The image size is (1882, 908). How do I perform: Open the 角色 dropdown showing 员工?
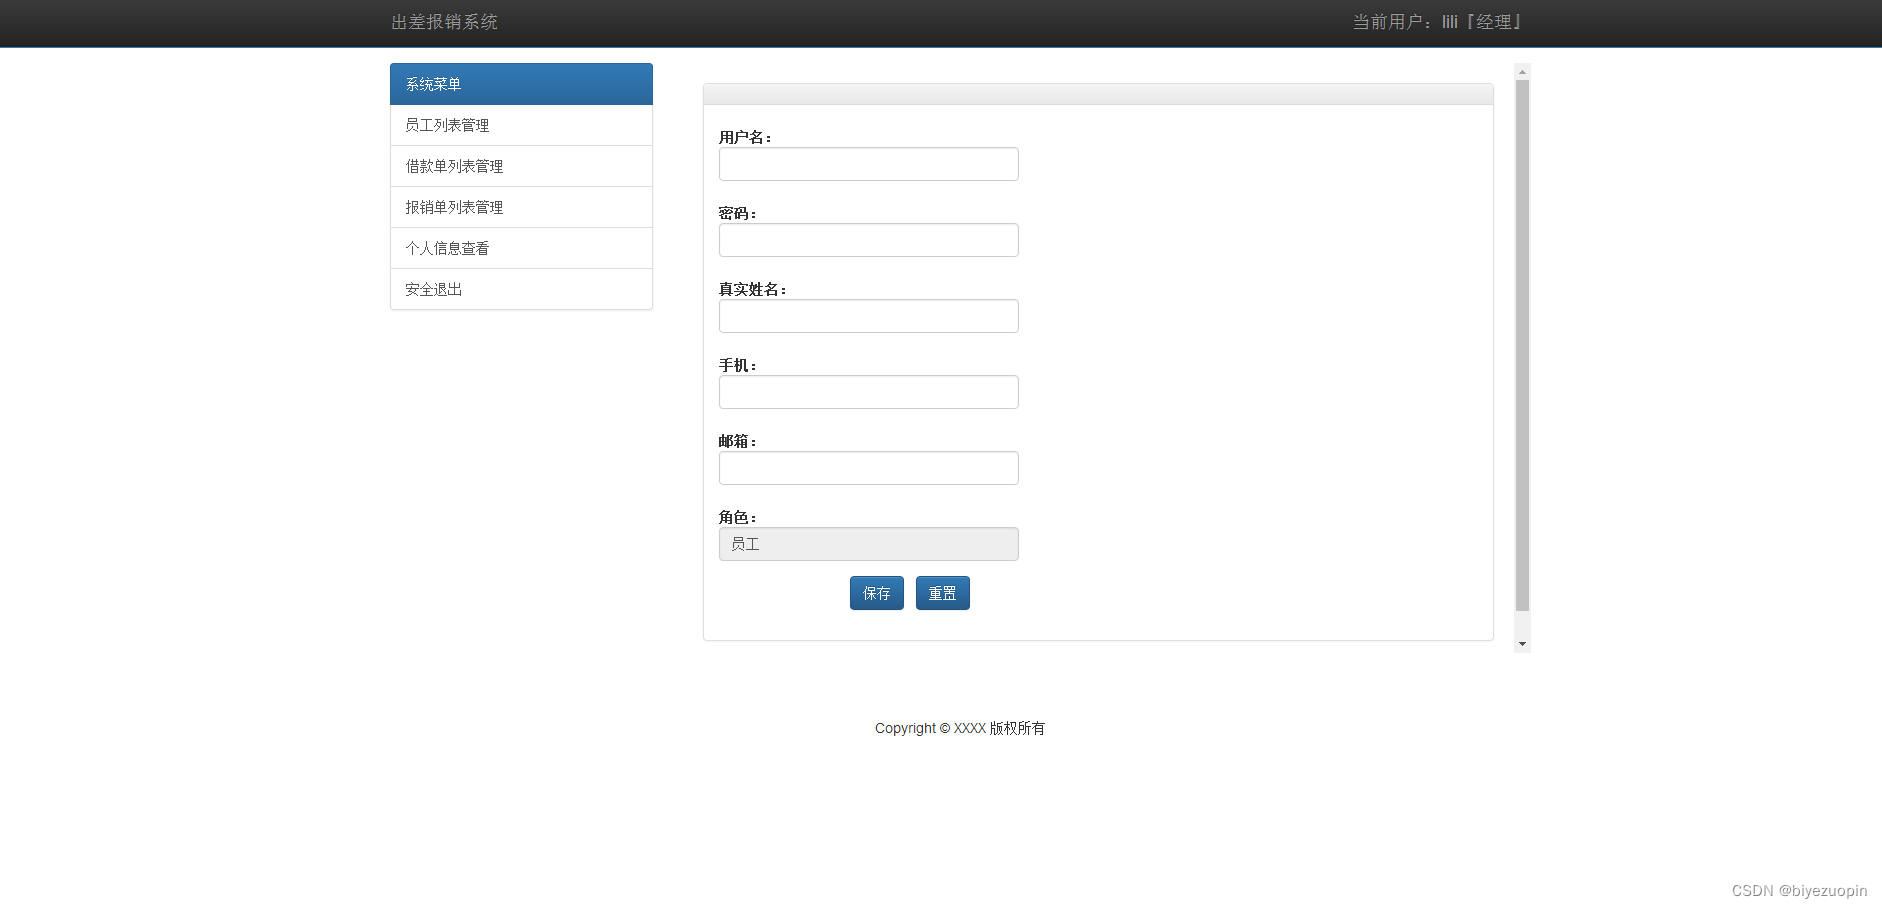(x=868, y=544)
